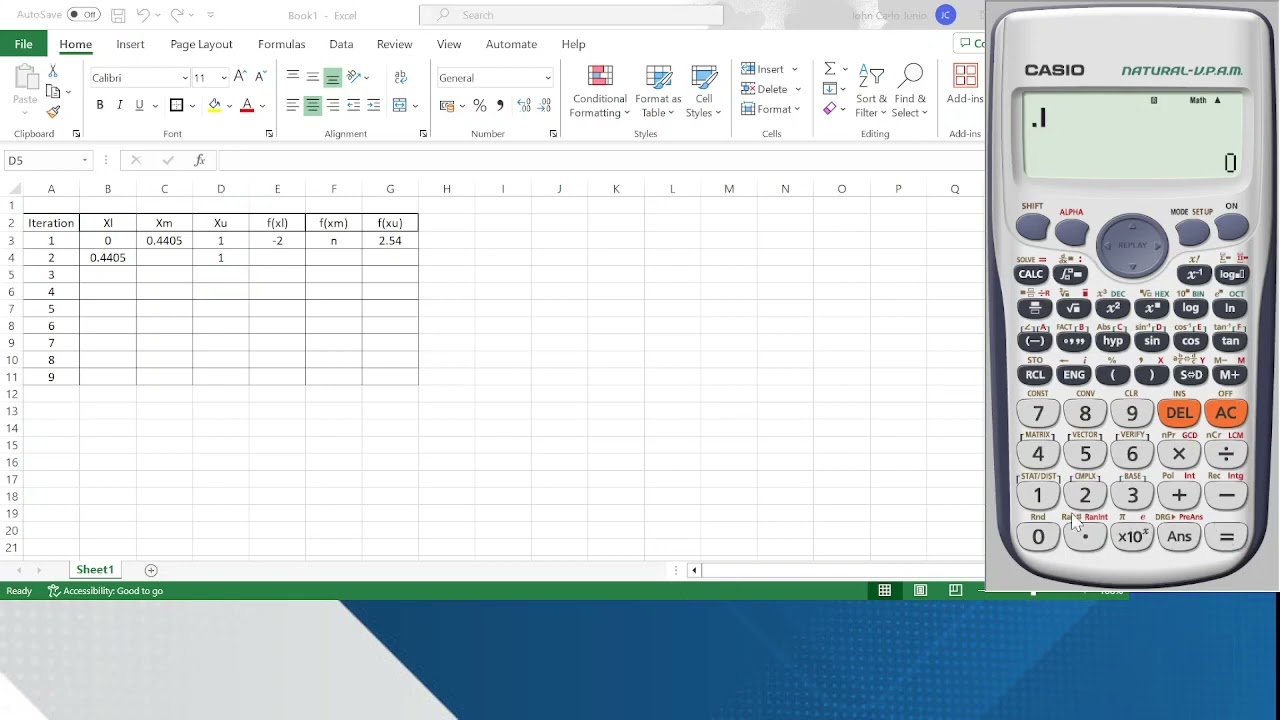The image size is (1280, 720).
Task: Top-align text in the Alignment group
Action: [x=292, y=77]
